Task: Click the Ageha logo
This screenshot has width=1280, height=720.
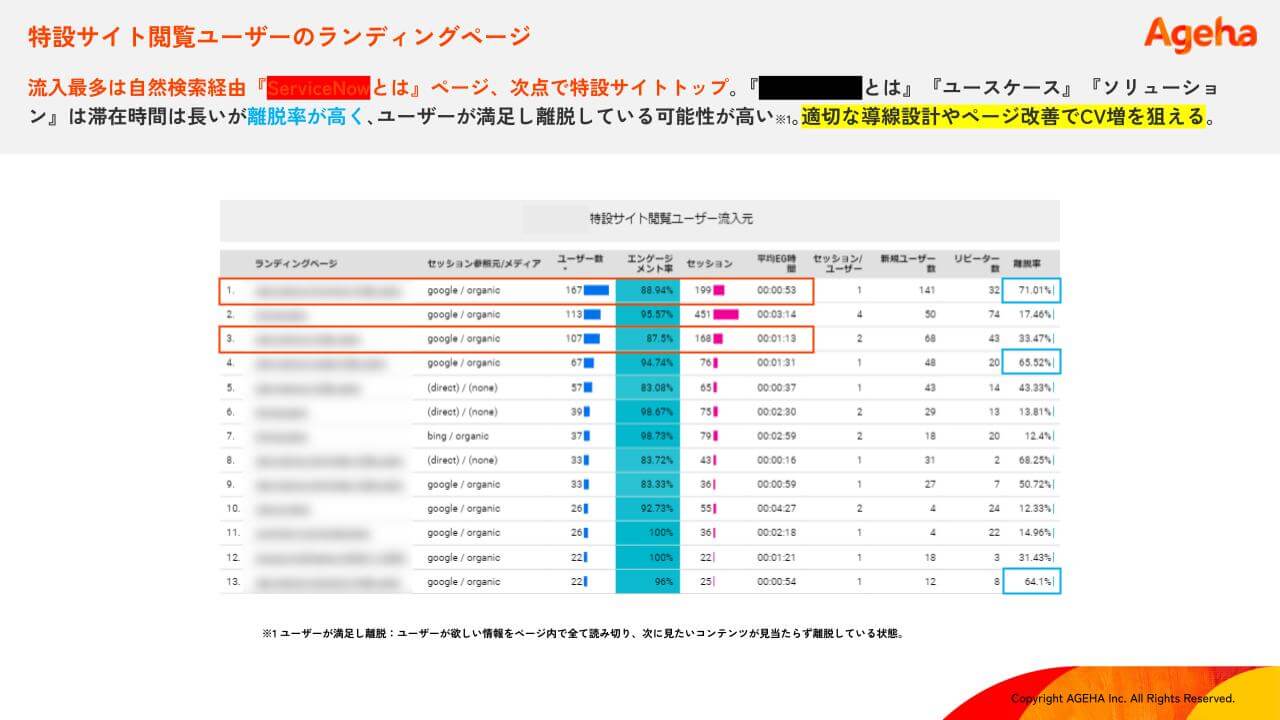Action: pyautogui.click(x=1200, y=35)
